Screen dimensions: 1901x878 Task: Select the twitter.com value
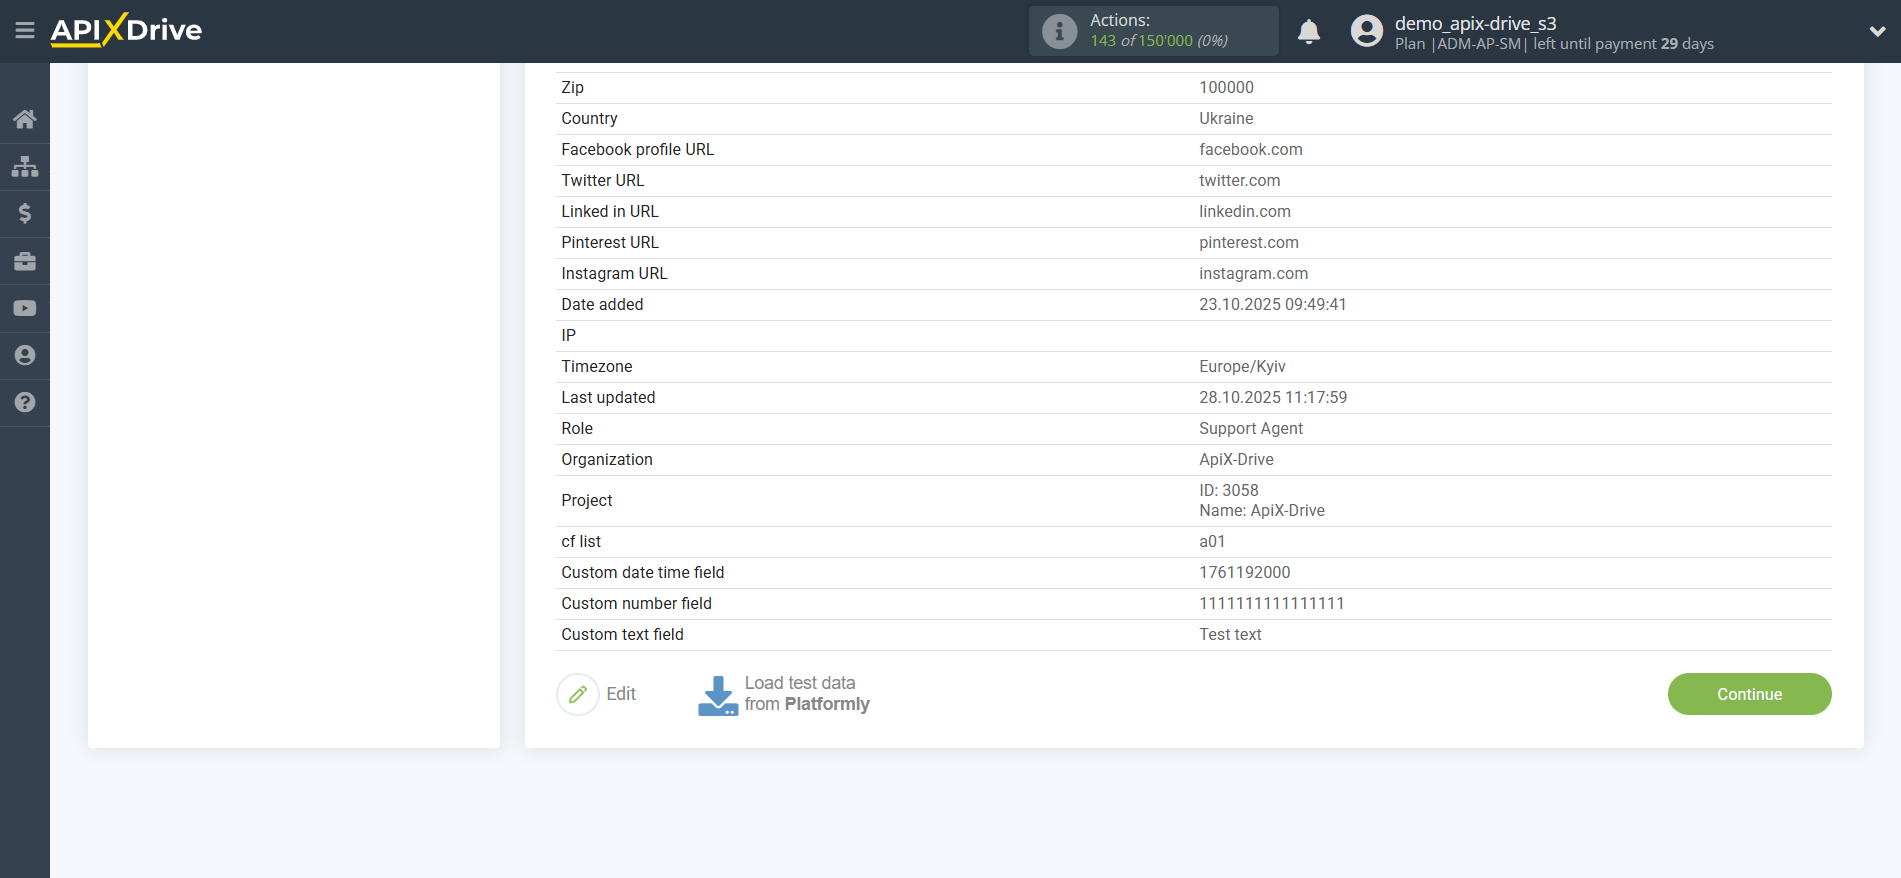point(1239,181)
